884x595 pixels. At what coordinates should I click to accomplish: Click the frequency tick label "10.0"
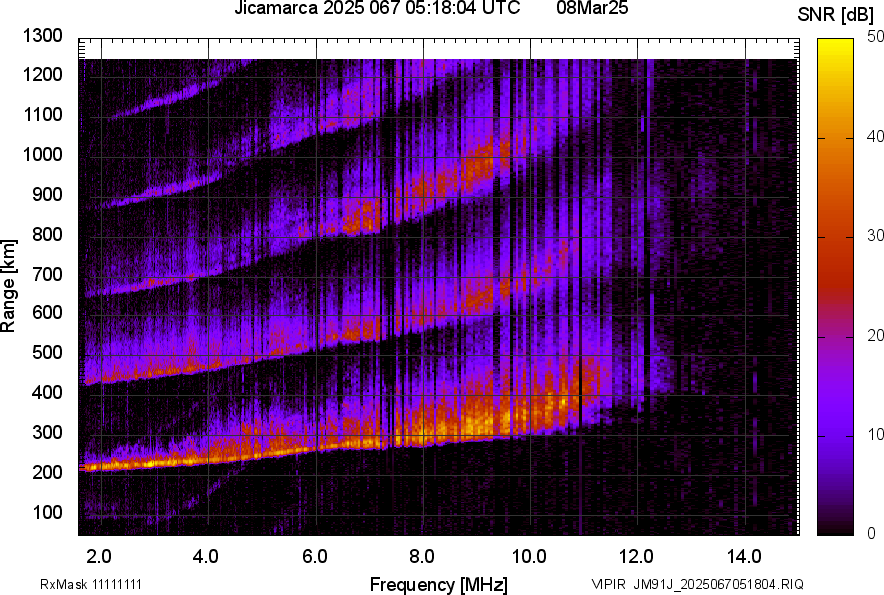coord(529,557)
